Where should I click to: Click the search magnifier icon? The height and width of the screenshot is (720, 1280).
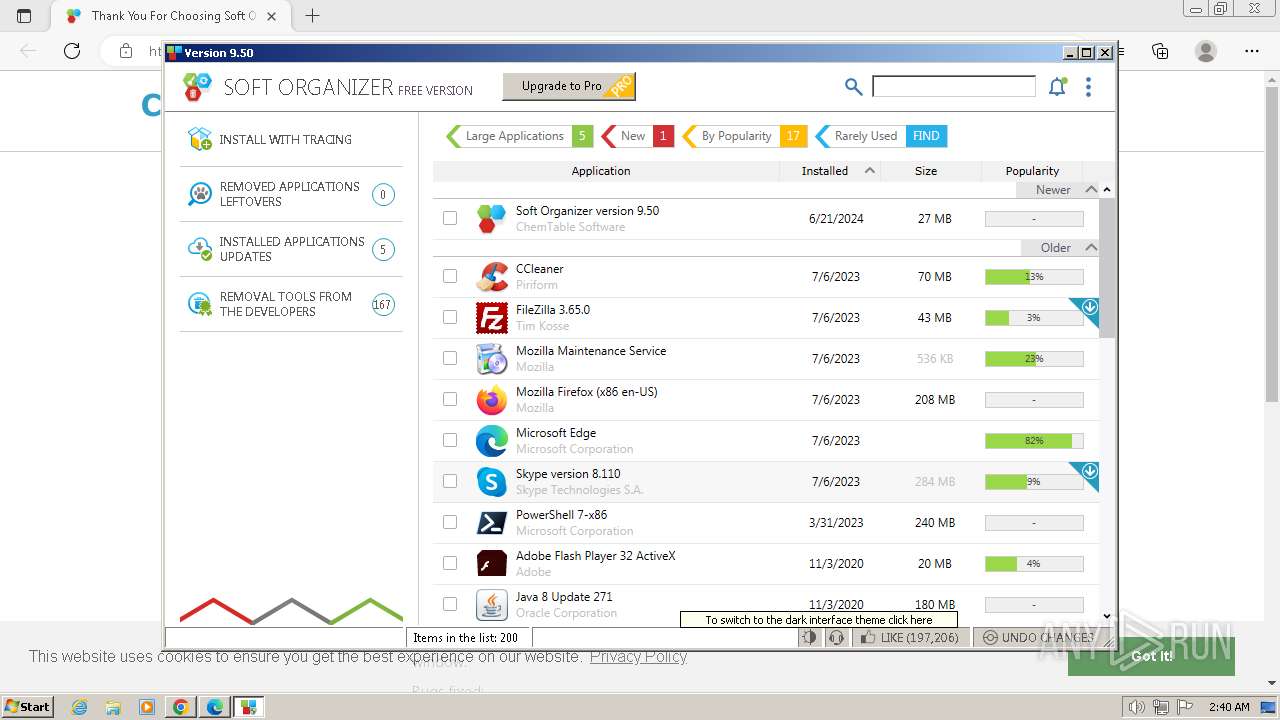pyautogui.click(x=853, y=87)
